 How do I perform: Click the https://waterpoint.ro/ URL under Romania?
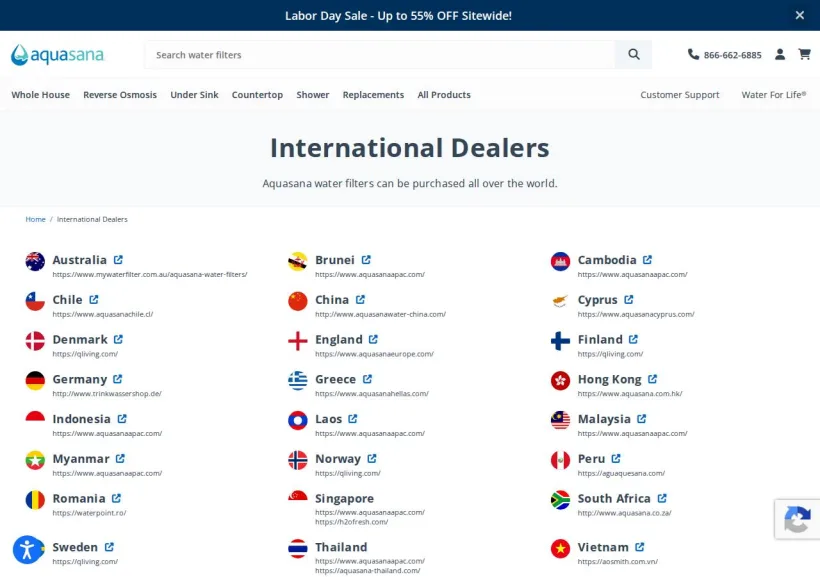click(x=89, y=513)
